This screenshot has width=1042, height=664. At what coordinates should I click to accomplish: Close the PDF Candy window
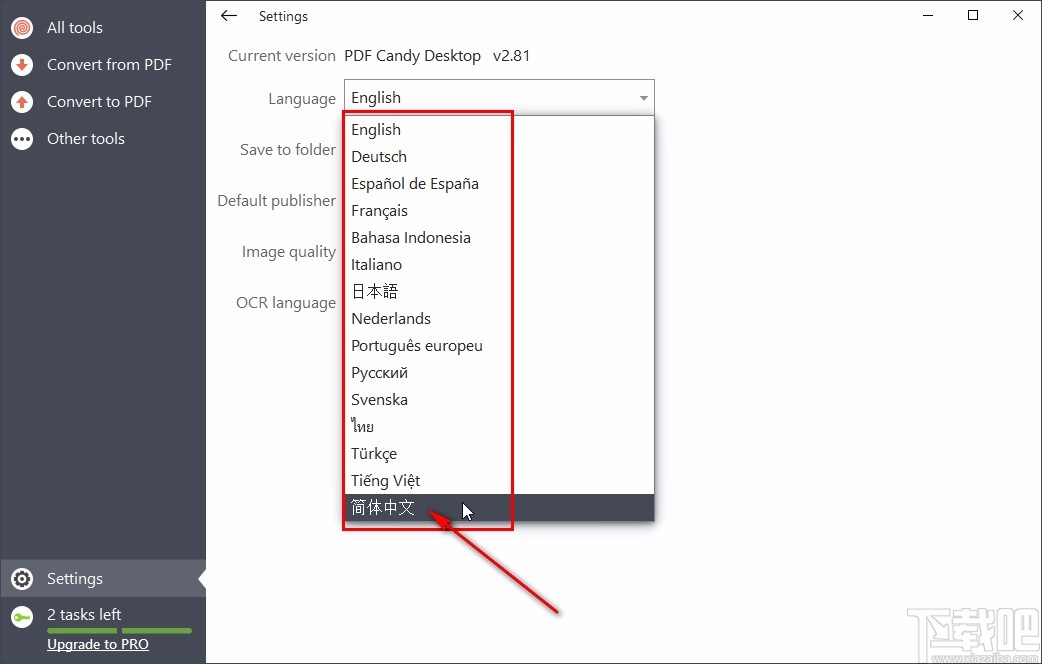(1017, 15)
